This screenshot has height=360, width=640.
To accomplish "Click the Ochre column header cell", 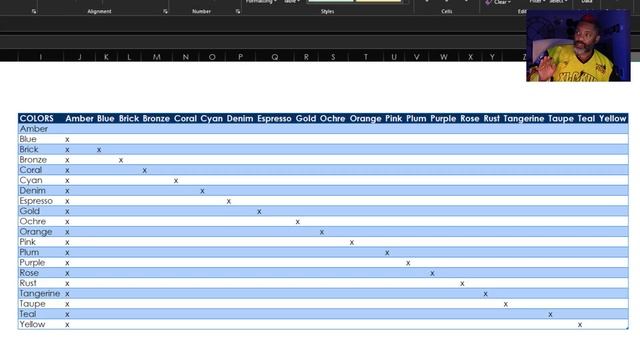I will coord(333,118).
